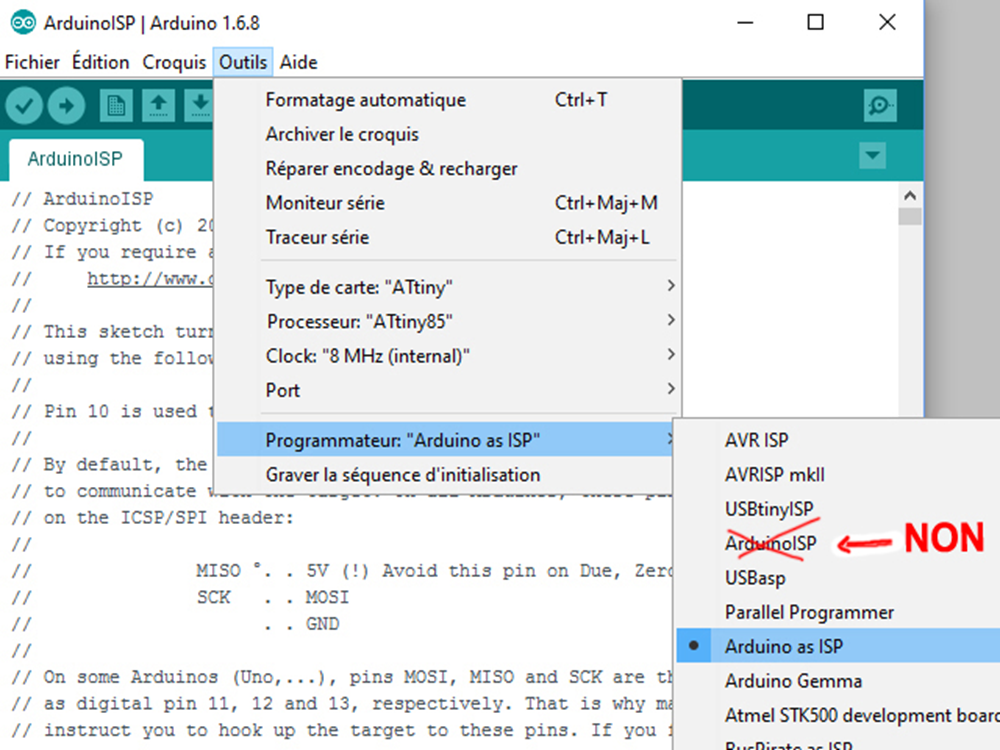This screenshot has width=1000, height=750.
Task: Click the comment line '// On some Arduinos (Uno,...)'
Action: click(x=341, y=677)
